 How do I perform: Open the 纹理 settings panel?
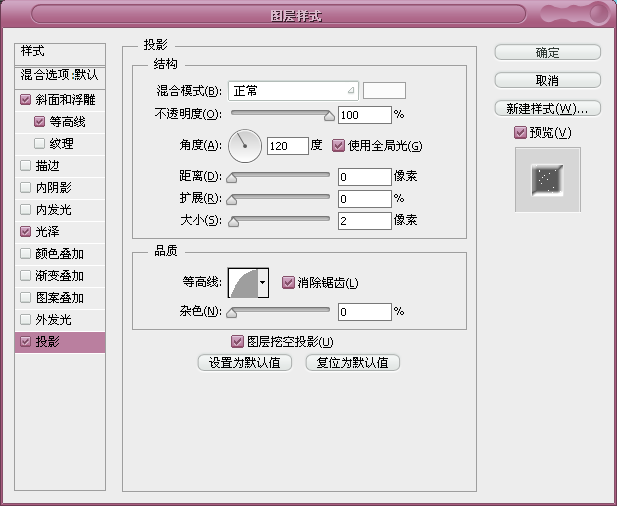61,144
